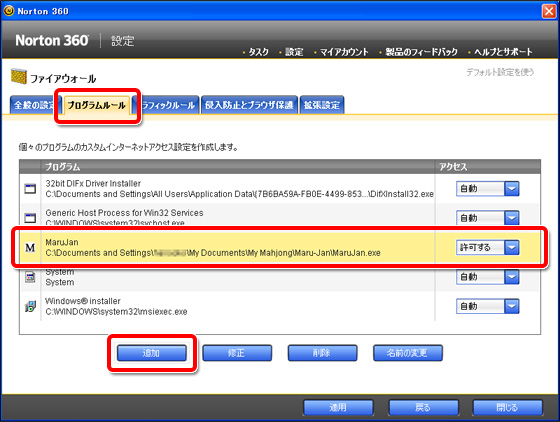
Task: Click the System program icon
Action: pyautogui.click(x=30, y=277)
